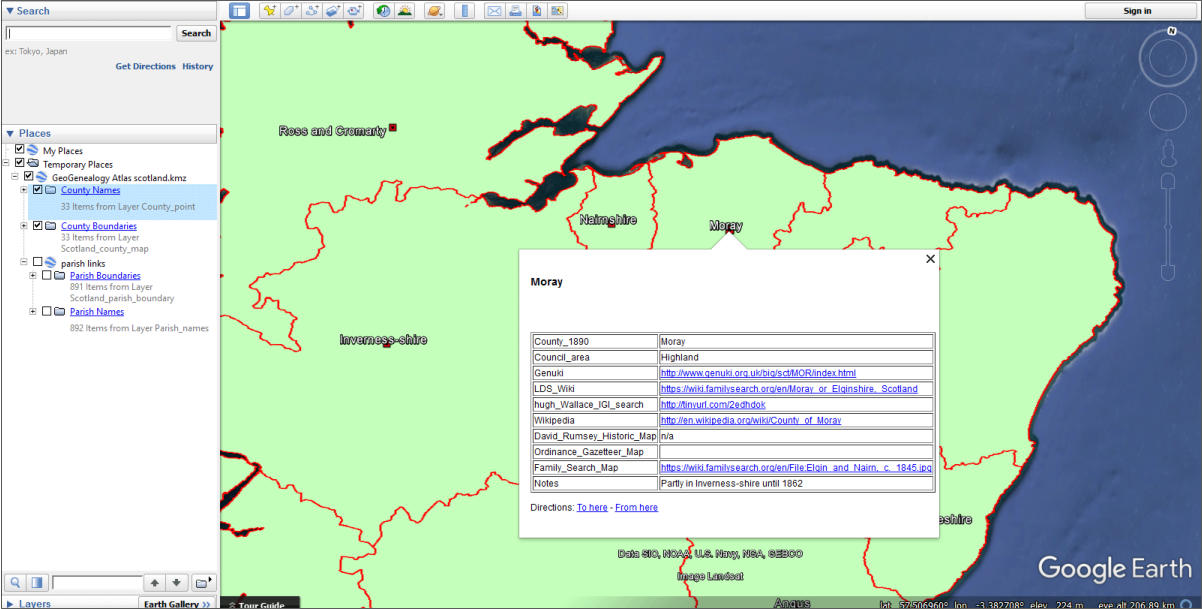Viewport: 1202px width, 609px height.
Task: Add a placemark with the pushpin tool
Action: 269,11
